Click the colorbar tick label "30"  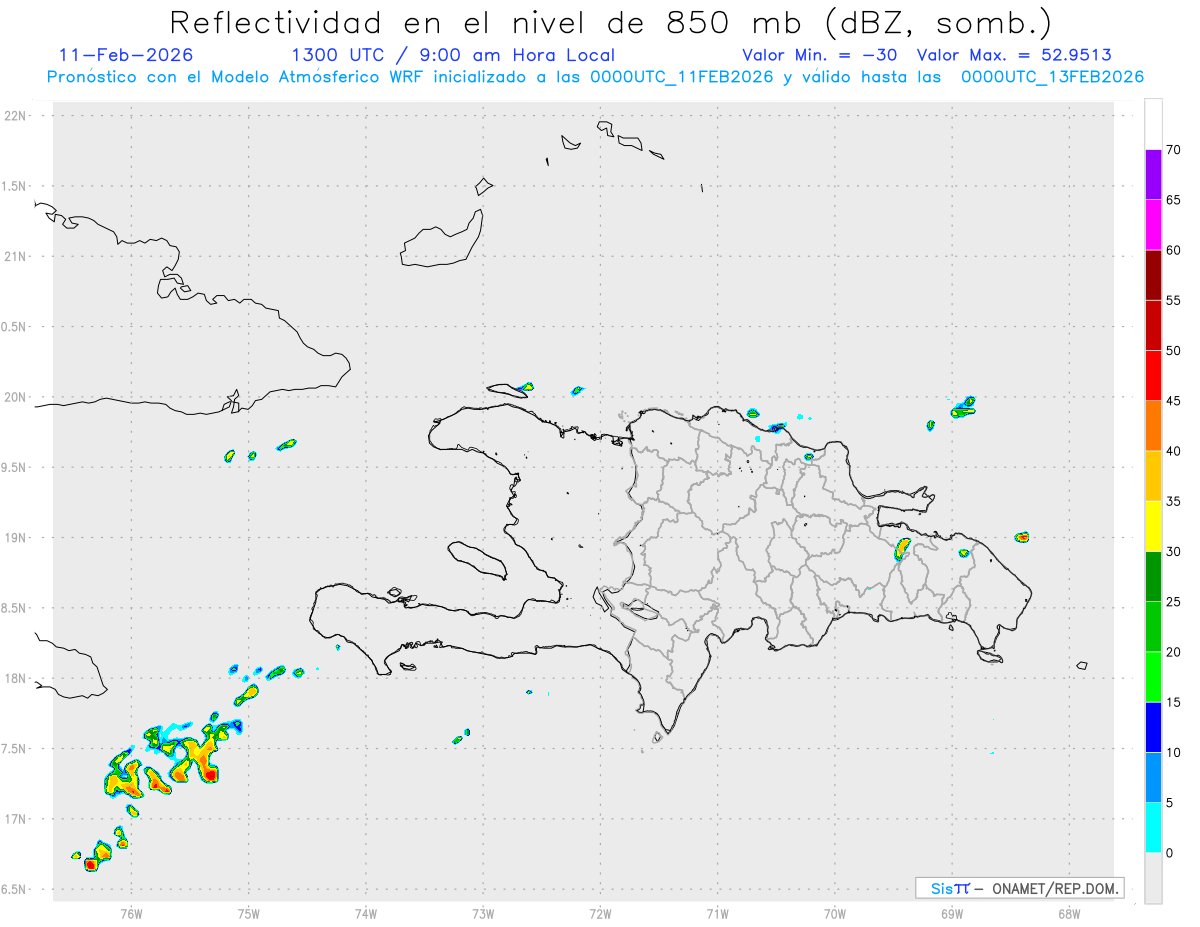point(1174,552)
